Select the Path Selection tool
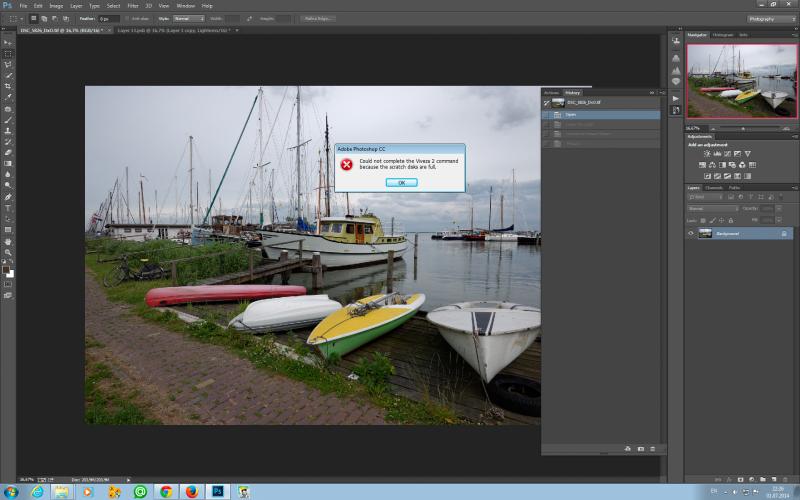This screenshot has height=500, width=800. (x=8, y=218)
